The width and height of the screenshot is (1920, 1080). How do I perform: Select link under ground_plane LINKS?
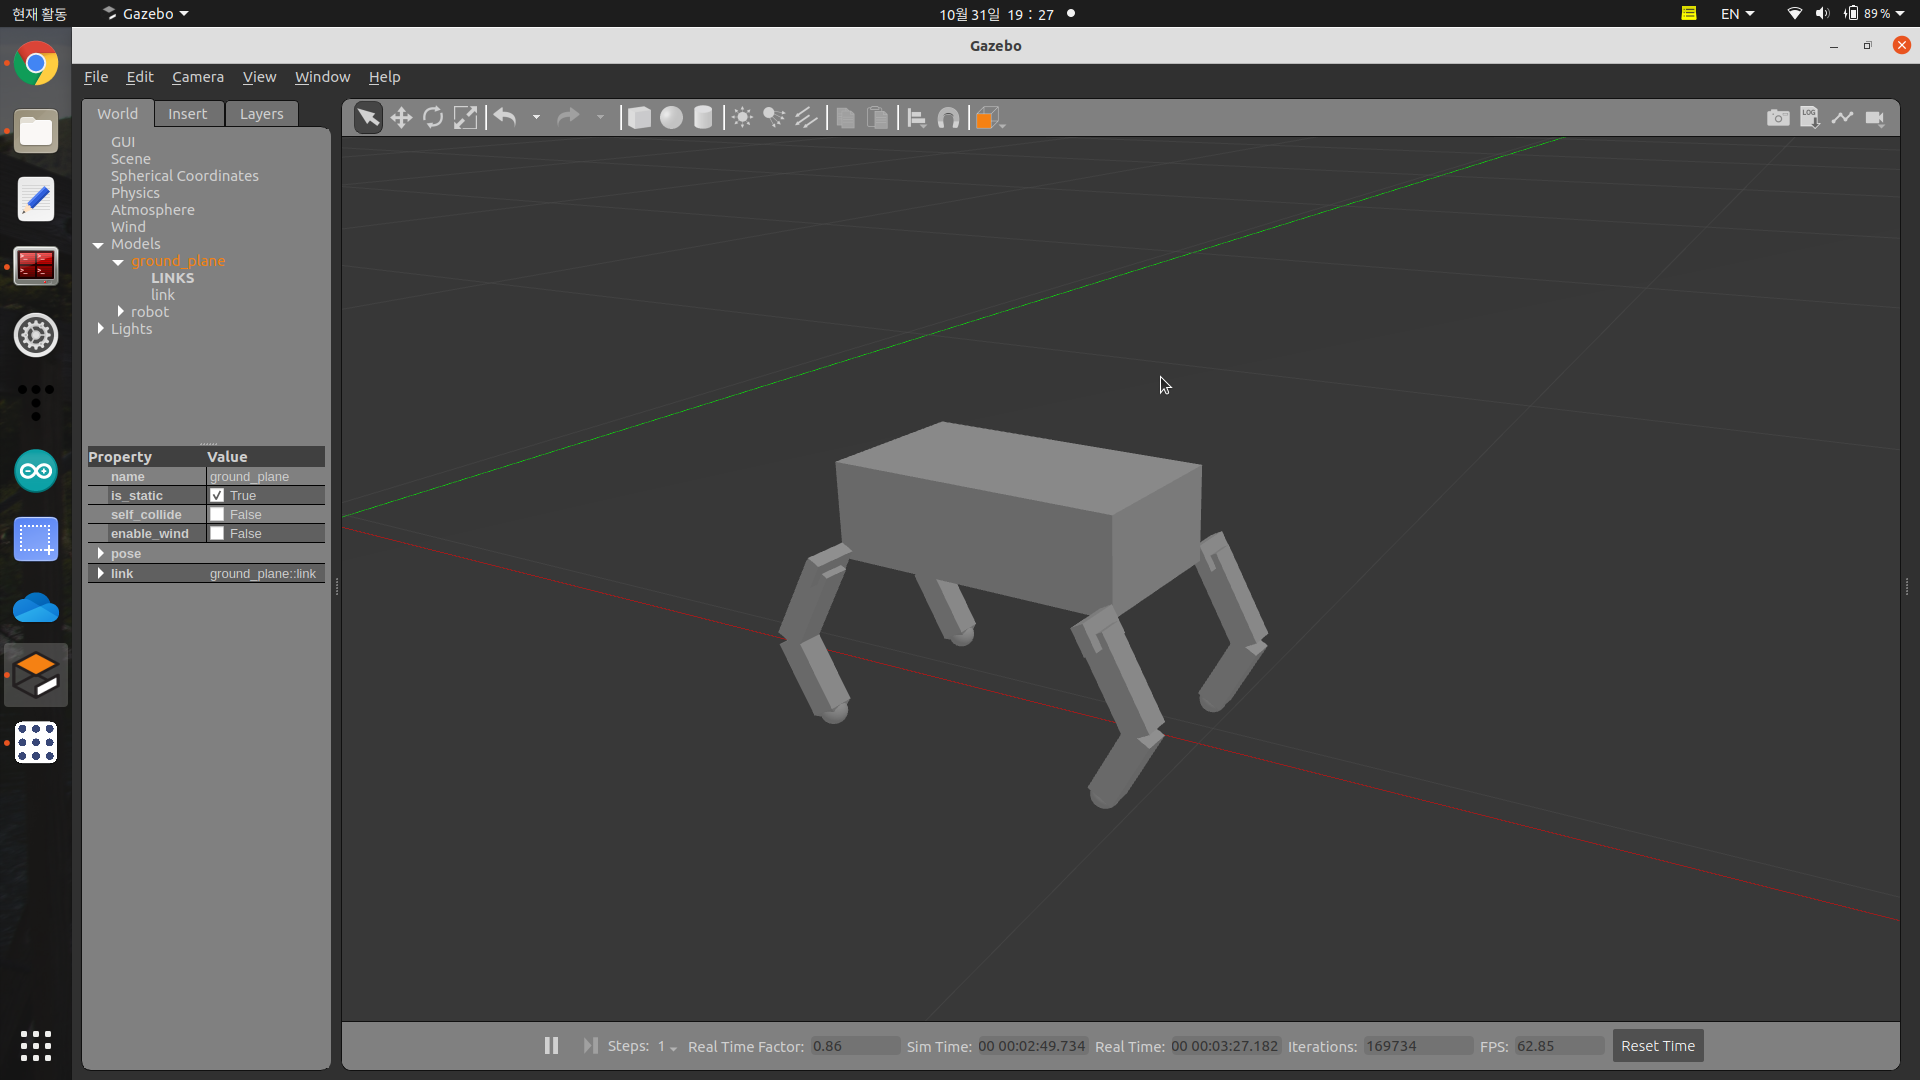(163, 295)
